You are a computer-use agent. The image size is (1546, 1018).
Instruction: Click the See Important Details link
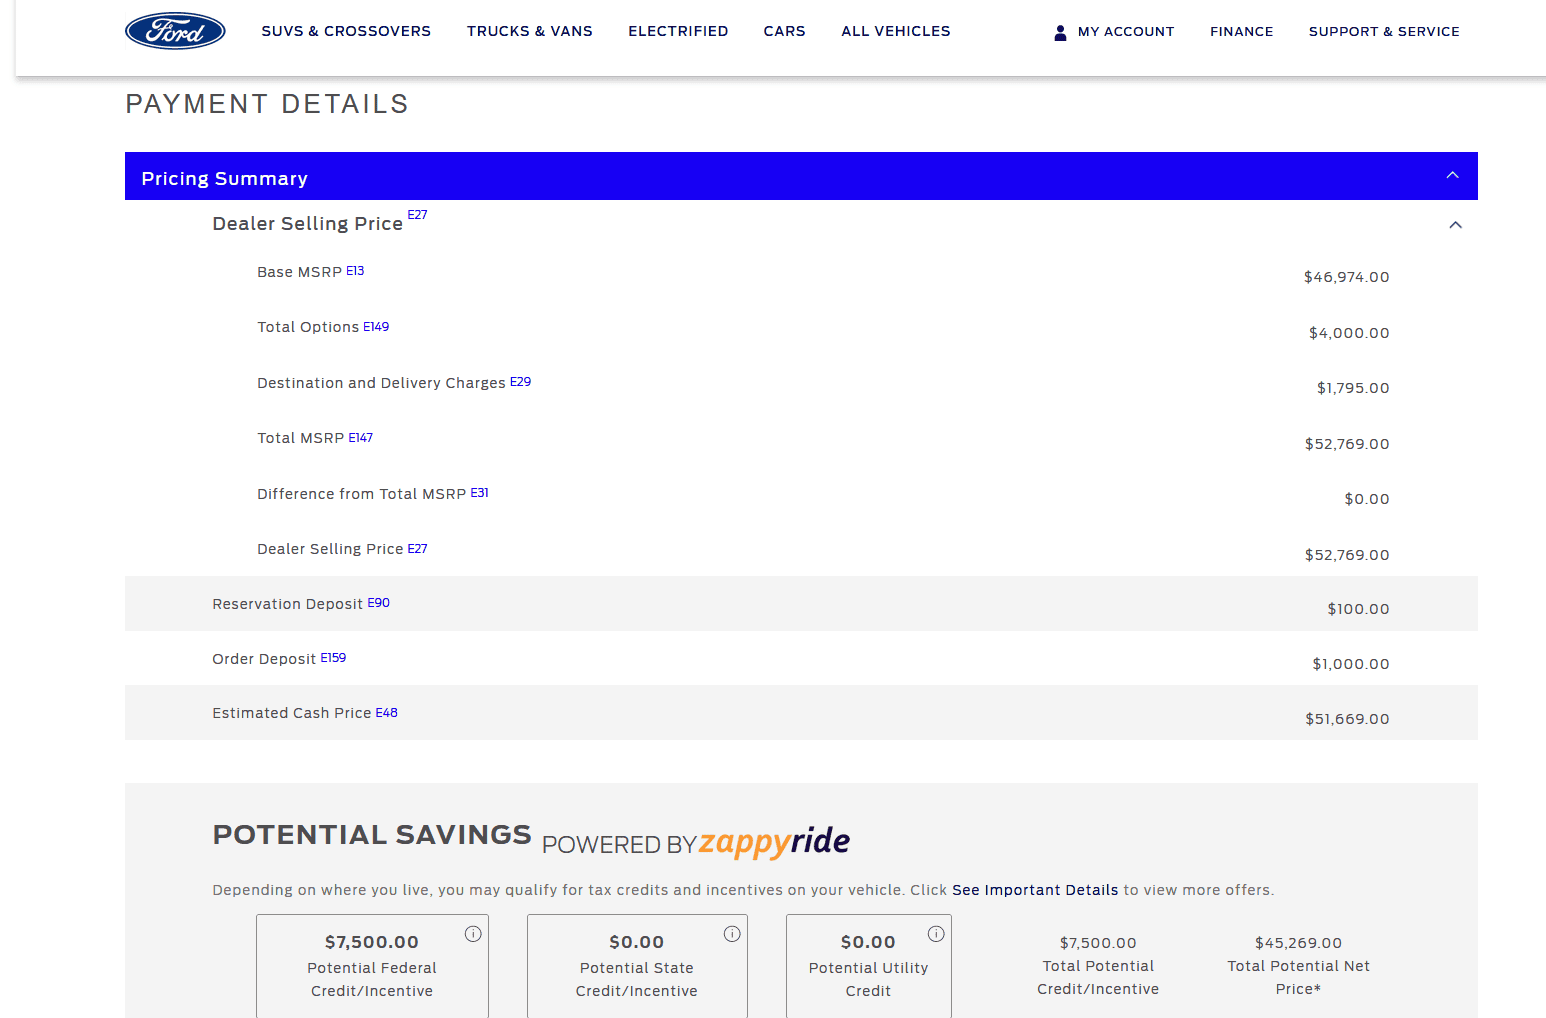1034,890
